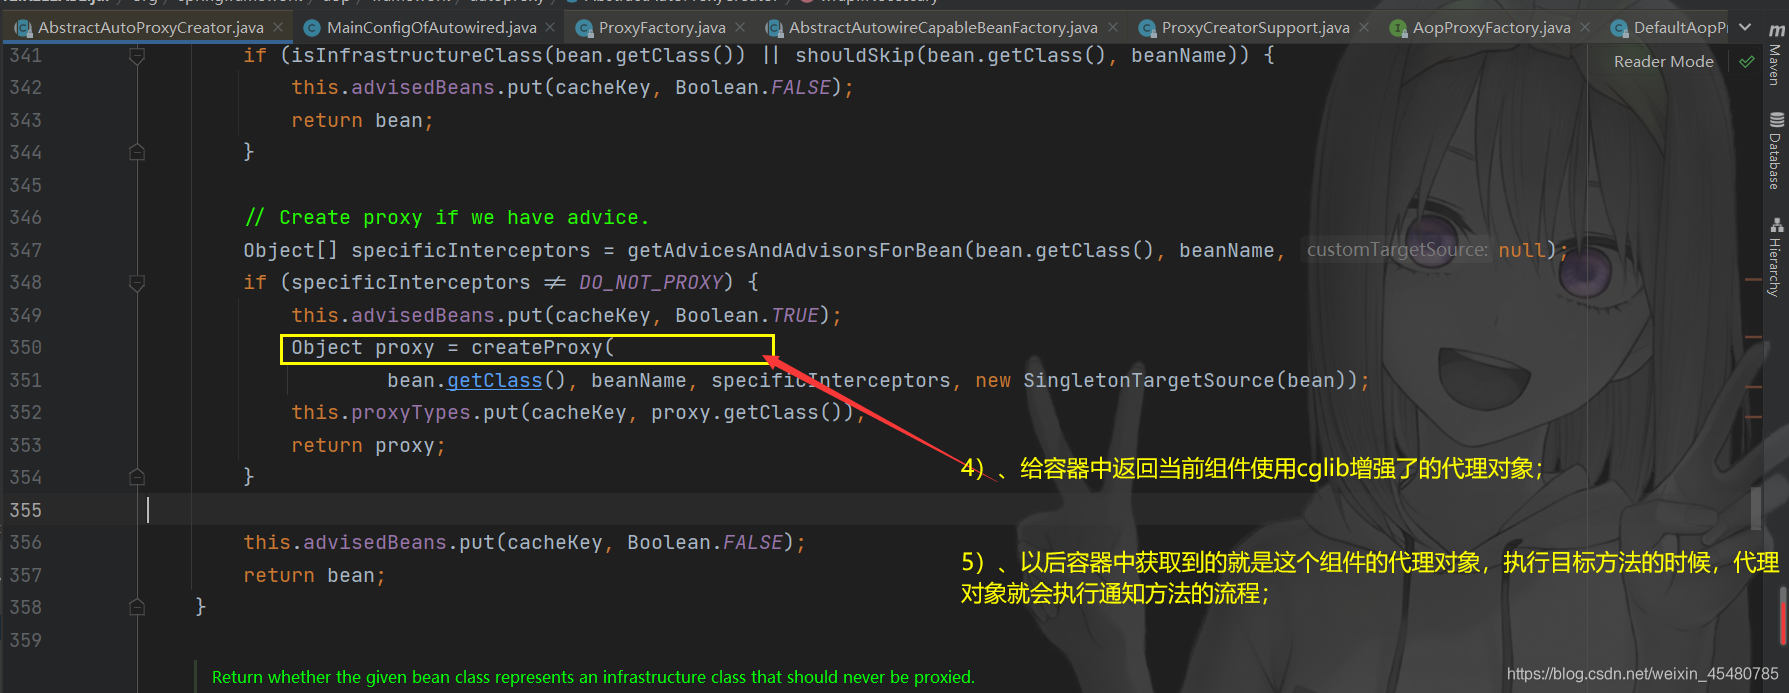Viewport: 1789px width, 693px height.
Task: Click 'return proxy;' on line 353
Action: (x=368, y=445)
